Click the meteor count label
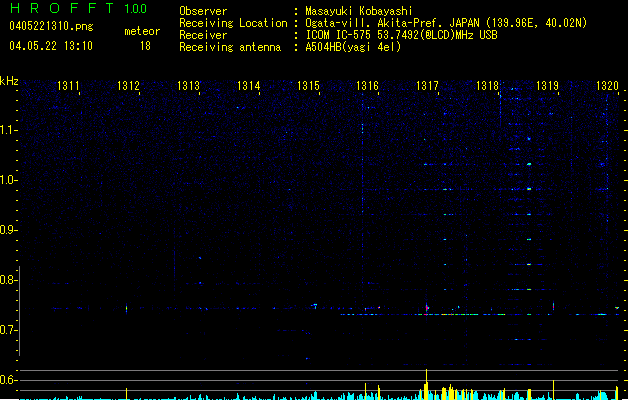The image size is (629, 400). coord(142,31)
